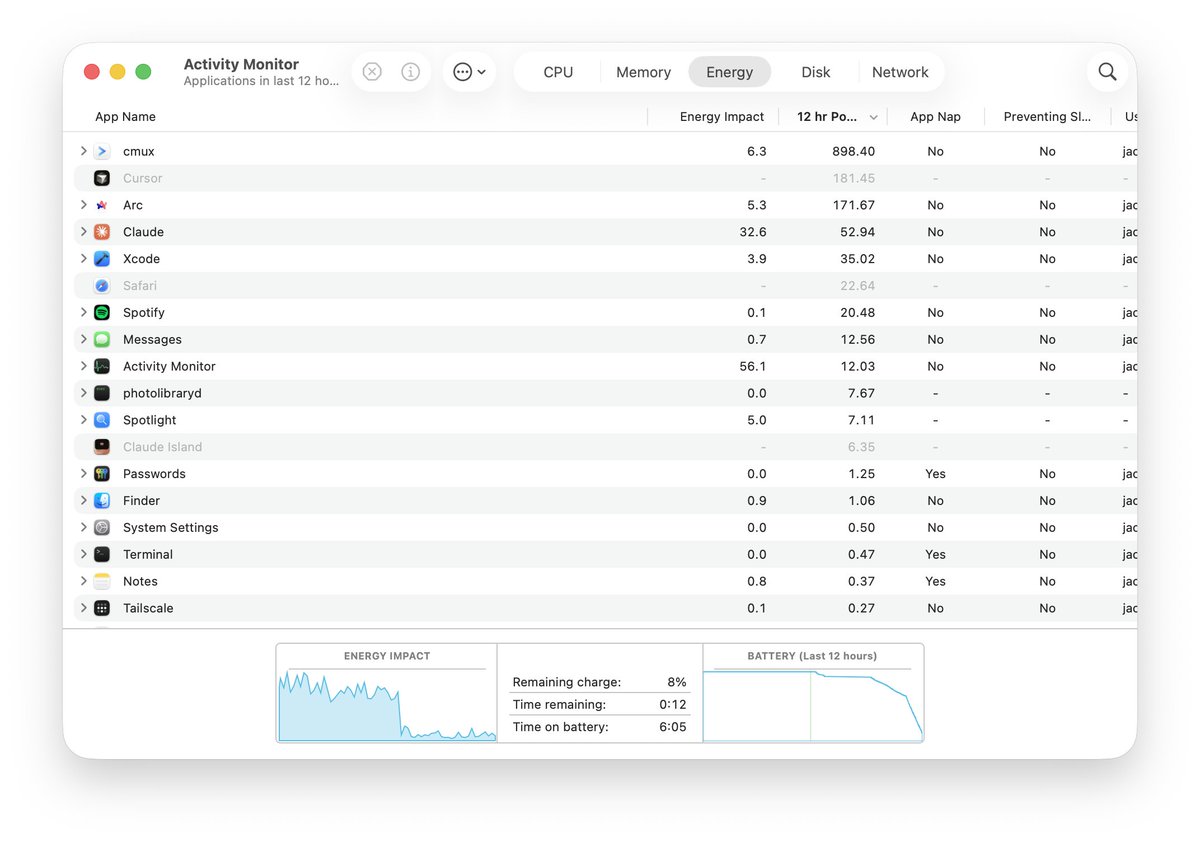Viewport: 1200px width, 842px height.
Task: Expand the Terminal process row
Action: tap(83, 555)
